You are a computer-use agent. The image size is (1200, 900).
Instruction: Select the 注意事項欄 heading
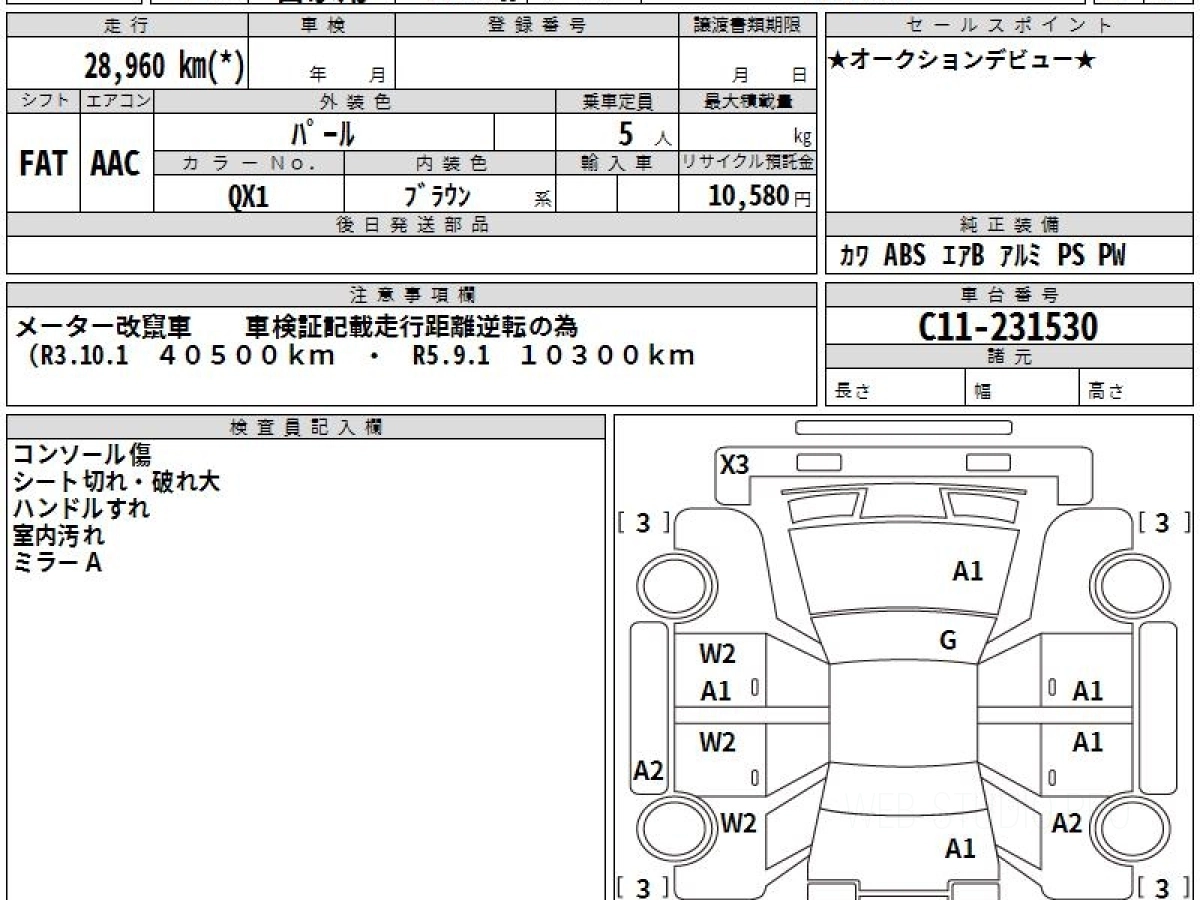click(x=412, y=294)
